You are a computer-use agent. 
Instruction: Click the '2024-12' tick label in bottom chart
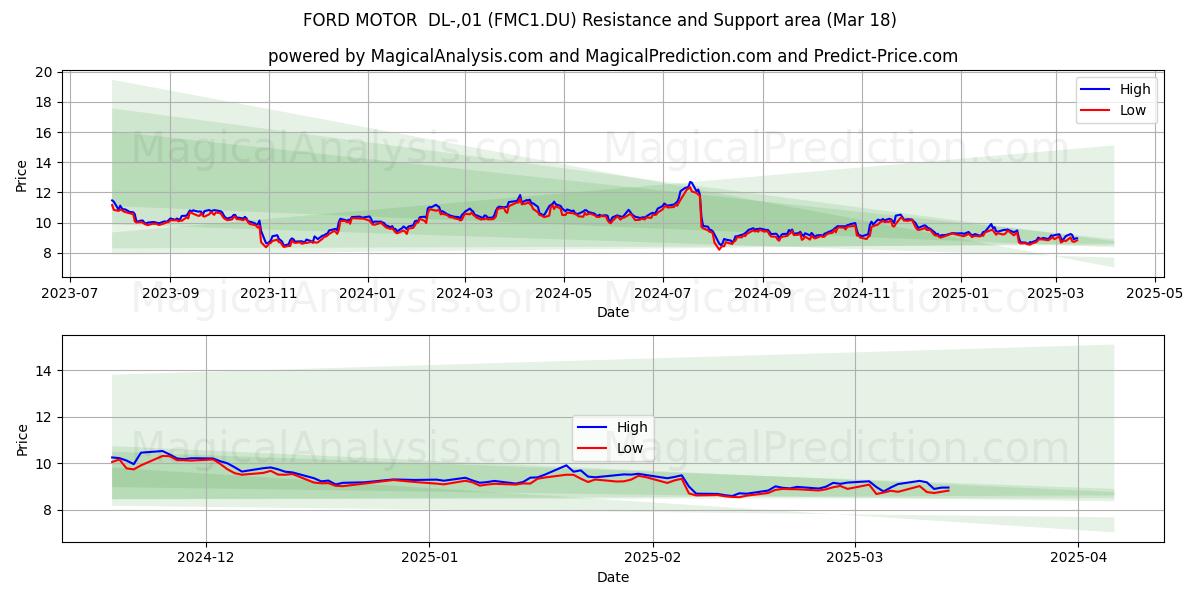(x=206, y=559)
